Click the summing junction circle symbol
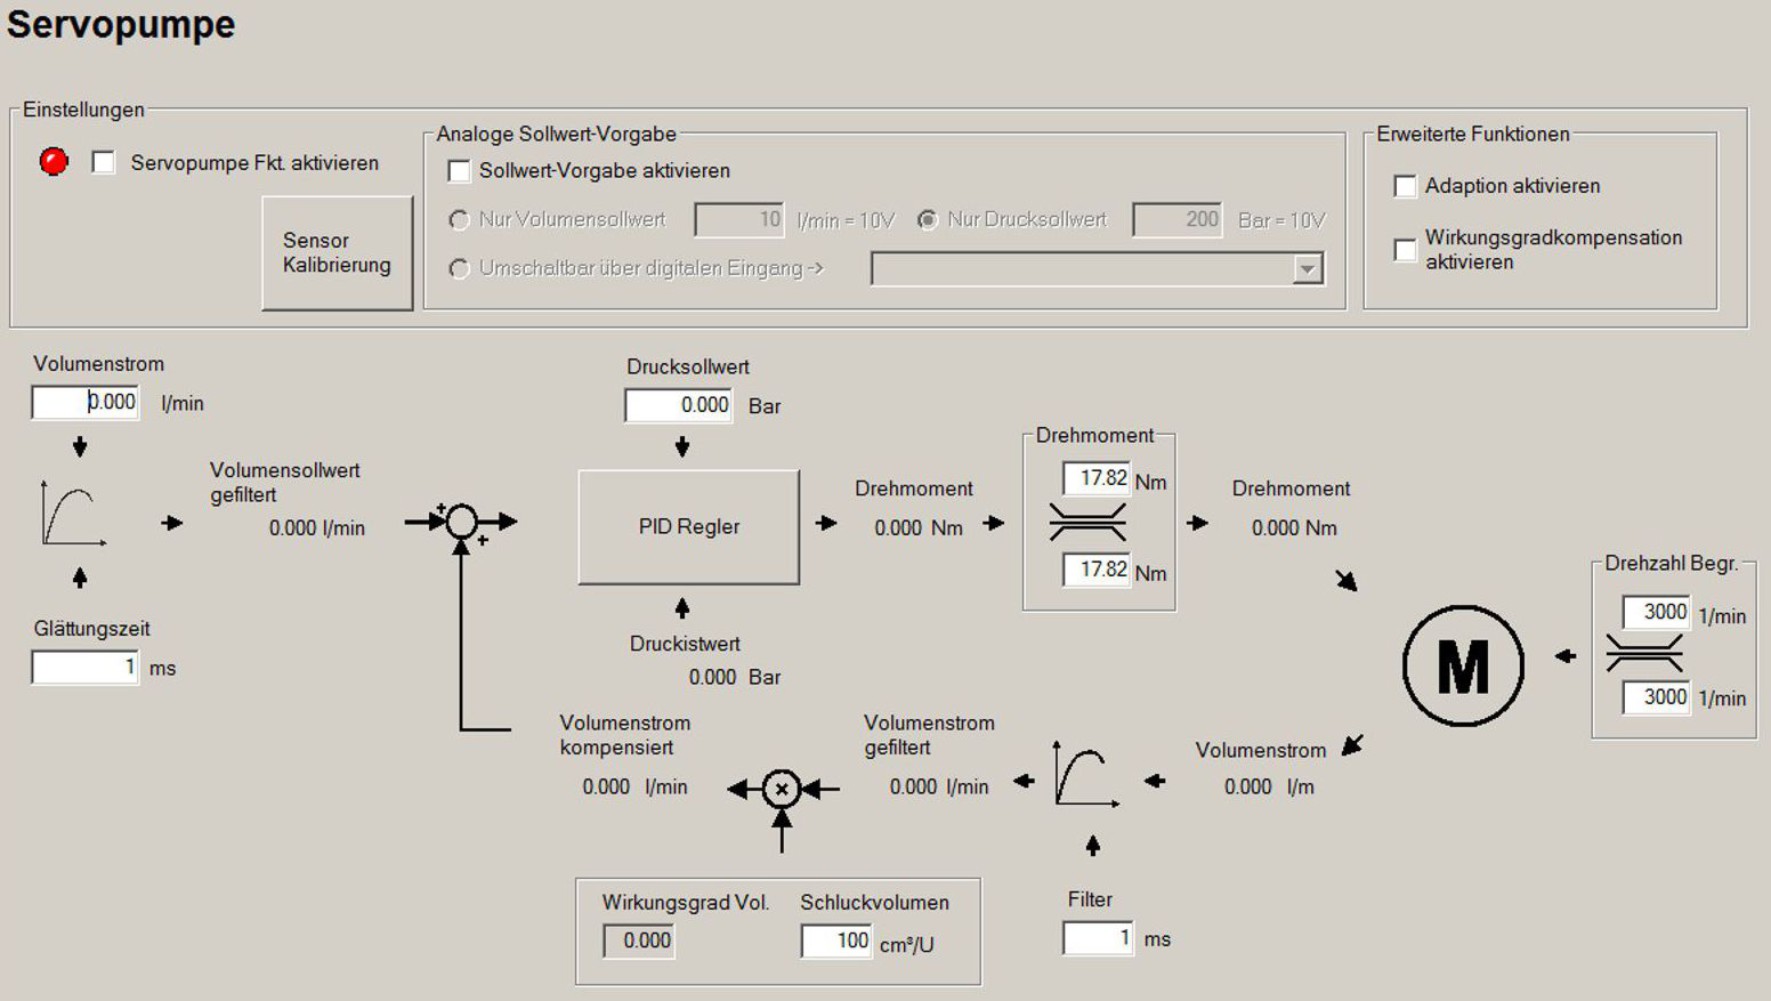Screen dimensions: 1771x1001 pyautogui.click(x=461, y=521)
